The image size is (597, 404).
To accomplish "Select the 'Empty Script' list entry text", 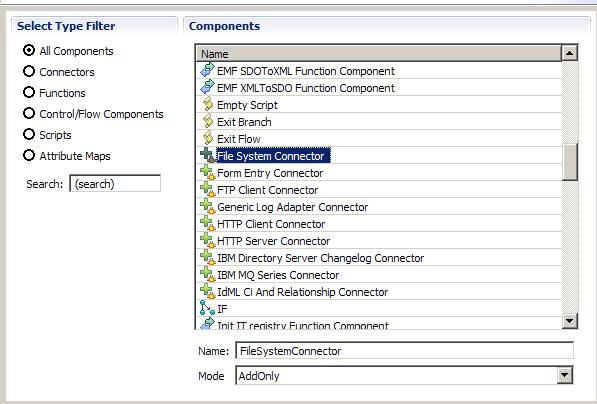I will [247, 105].
